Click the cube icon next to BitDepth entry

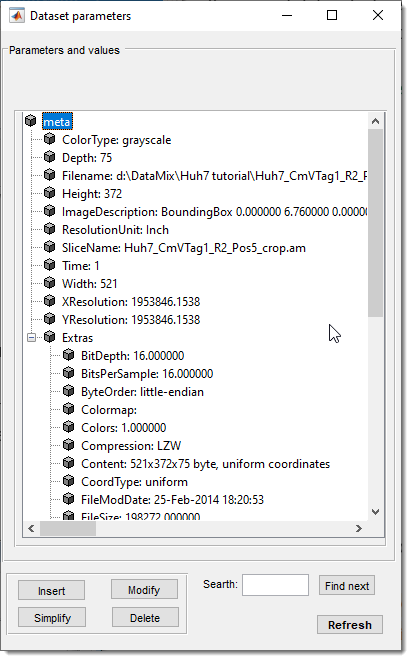pos(69,355)
